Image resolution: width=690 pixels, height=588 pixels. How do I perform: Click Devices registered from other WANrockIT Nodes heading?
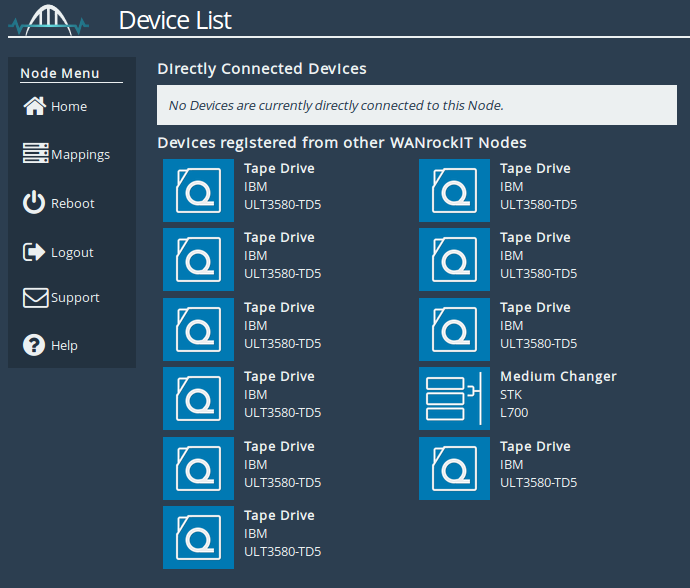tap(342, 143)
